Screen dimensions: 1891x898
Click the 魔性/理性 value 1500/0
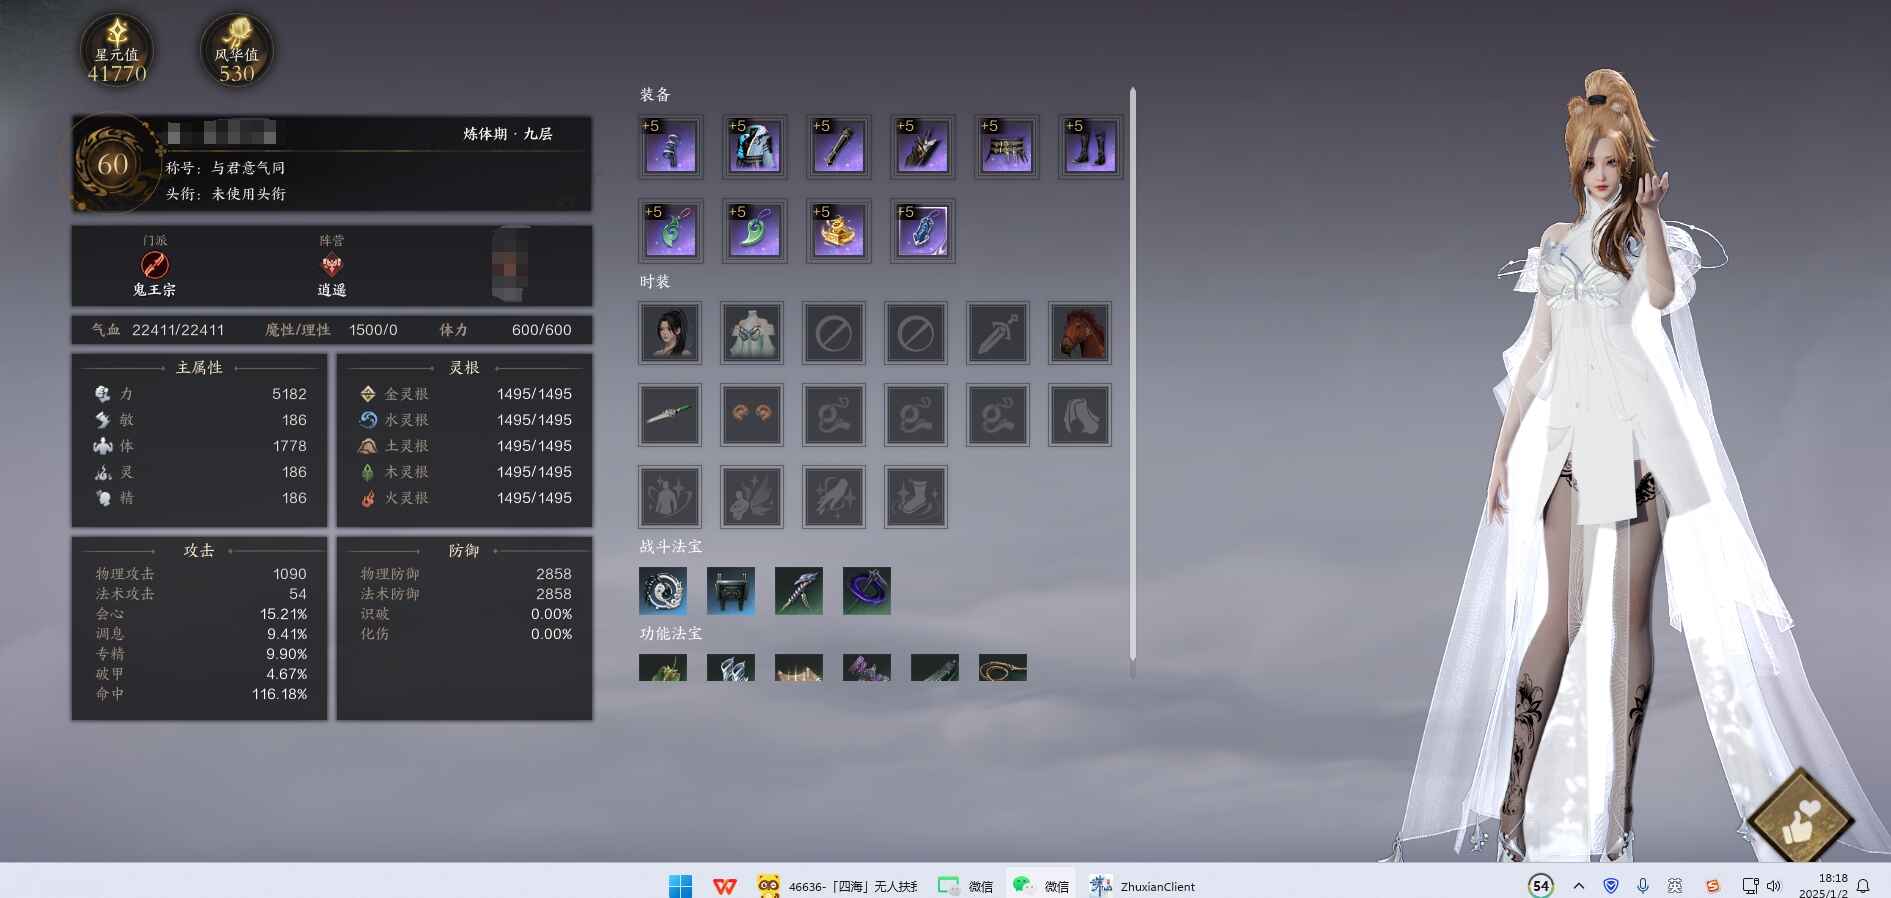coord(373,330)
